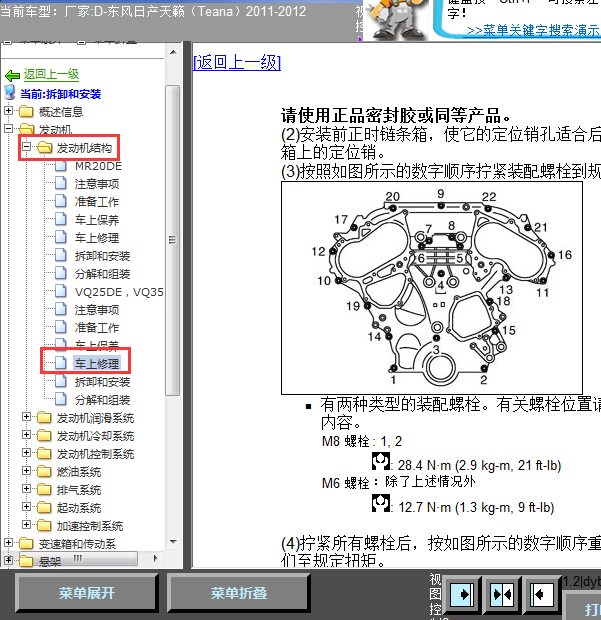The width and height of the screenshot is (601, 620).
Task: Click the 发动机结构 folder icon
Action: pyautogui.click(x=44, y=147)
